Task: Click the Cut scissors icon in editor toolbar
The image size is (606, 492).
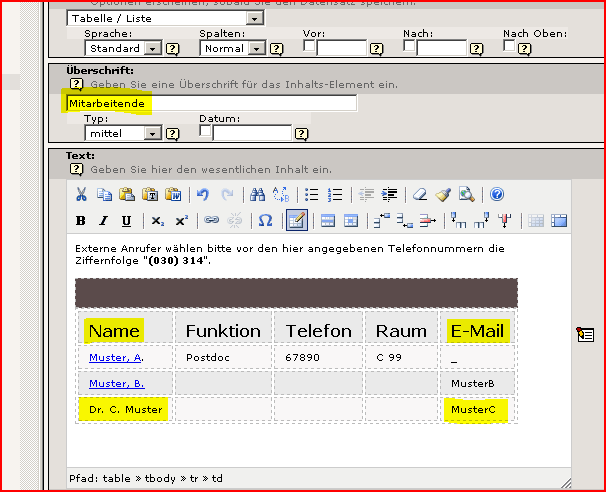Action: 81,195
